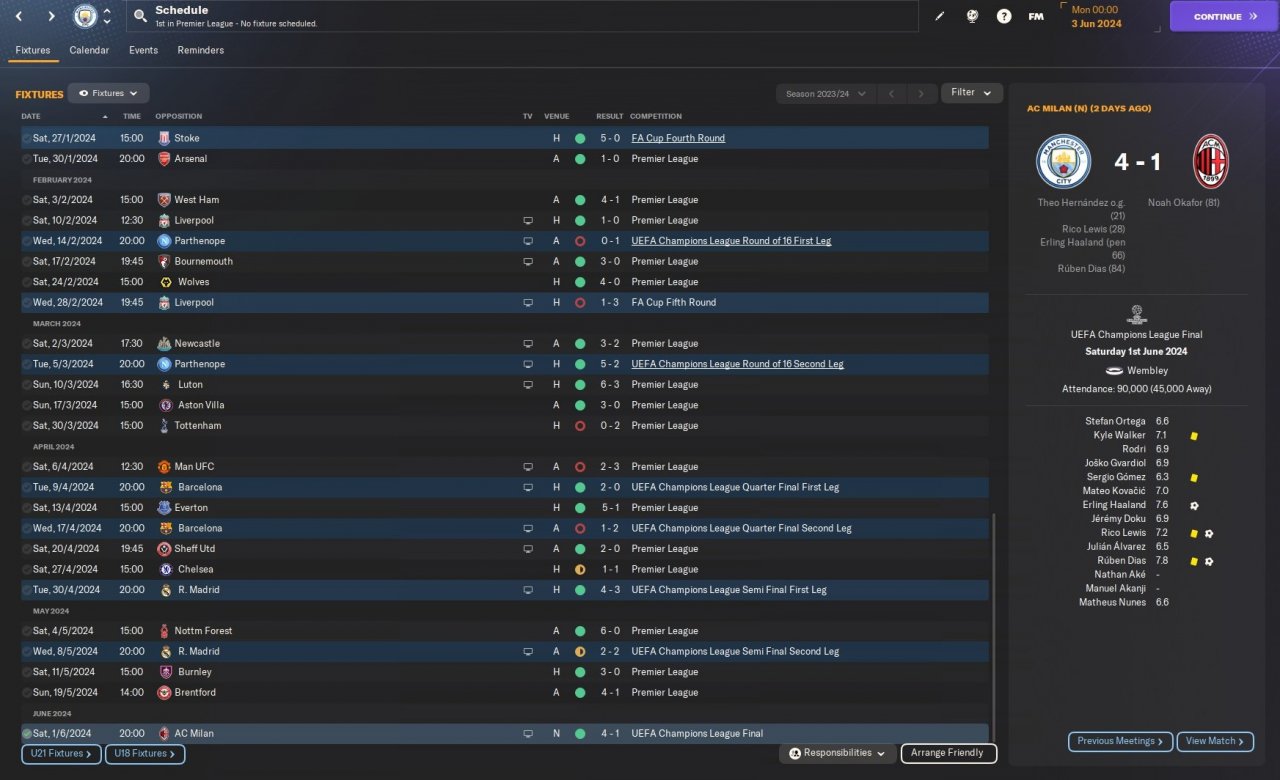Click the Aston Villa club badge
This screenshot has width=1280, height=780.
point(164,405)
